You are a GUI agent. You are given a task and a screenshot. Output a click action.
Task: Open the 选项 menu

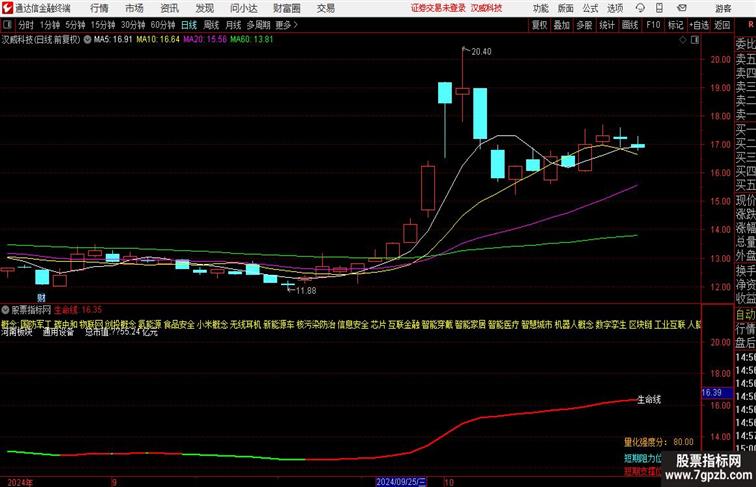(x=615, y=8)
